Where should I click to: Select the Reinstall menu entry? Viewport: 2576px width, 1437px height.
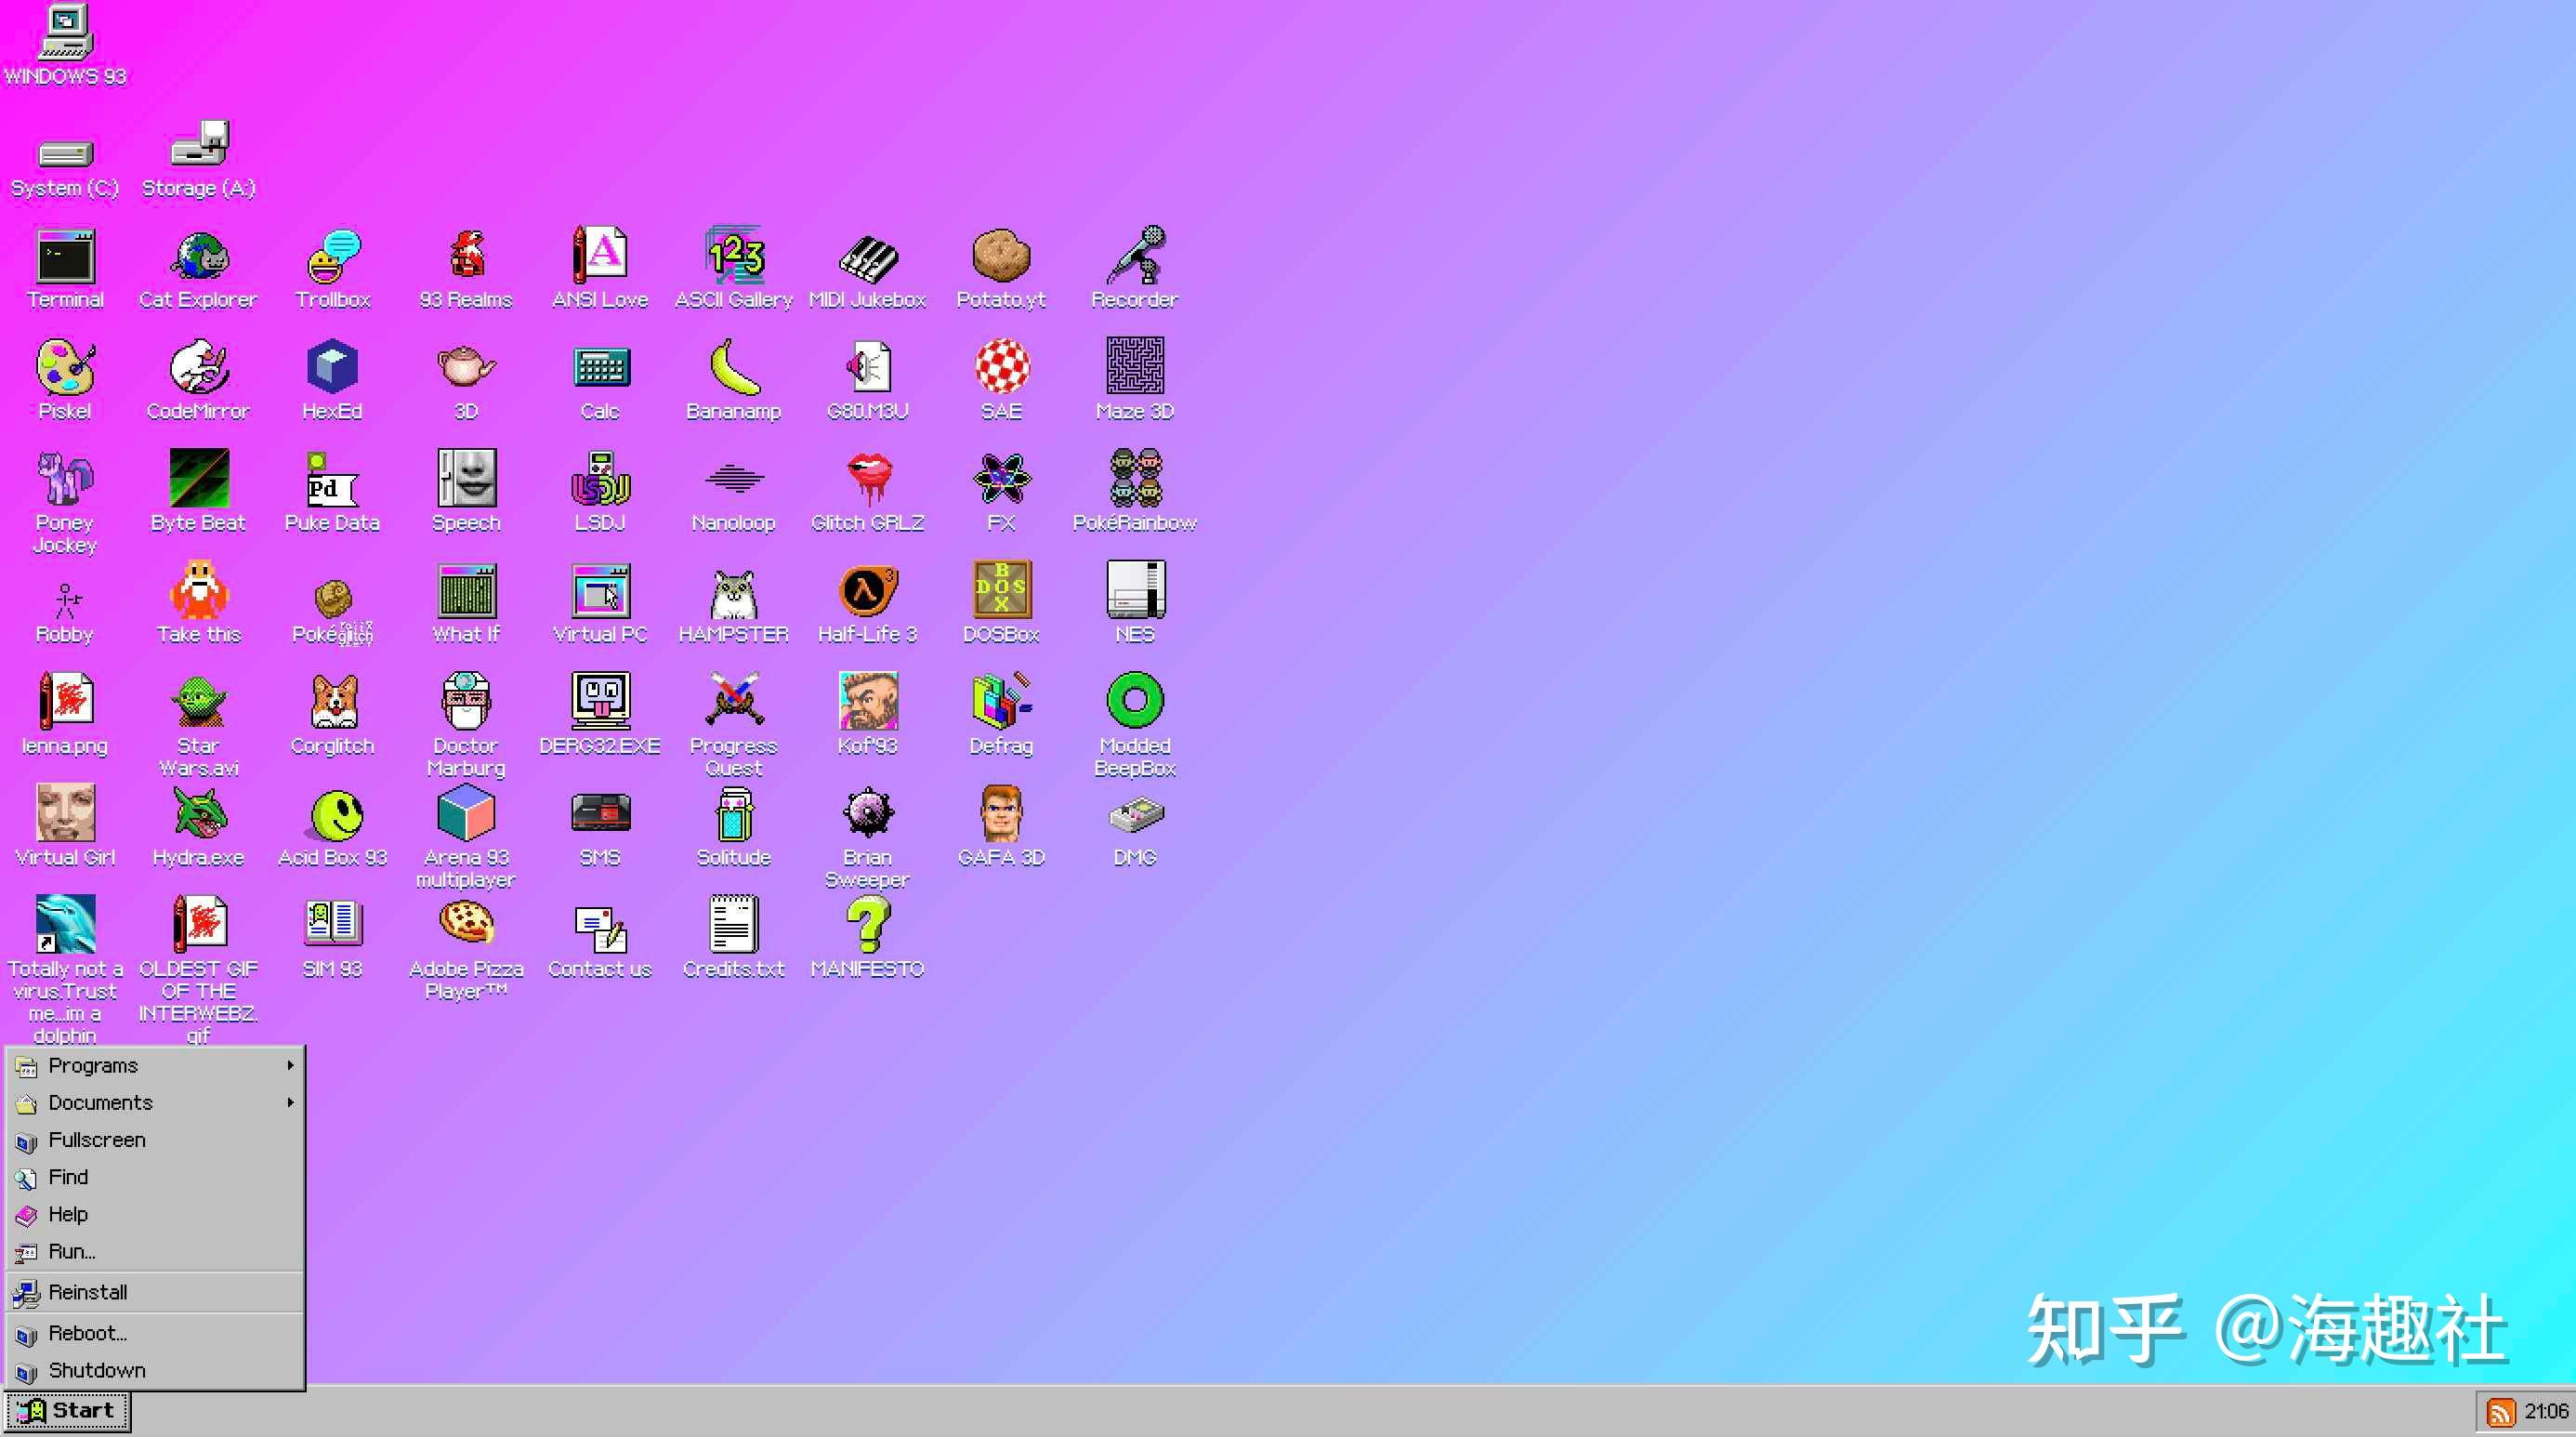[x=88, y=1292]
